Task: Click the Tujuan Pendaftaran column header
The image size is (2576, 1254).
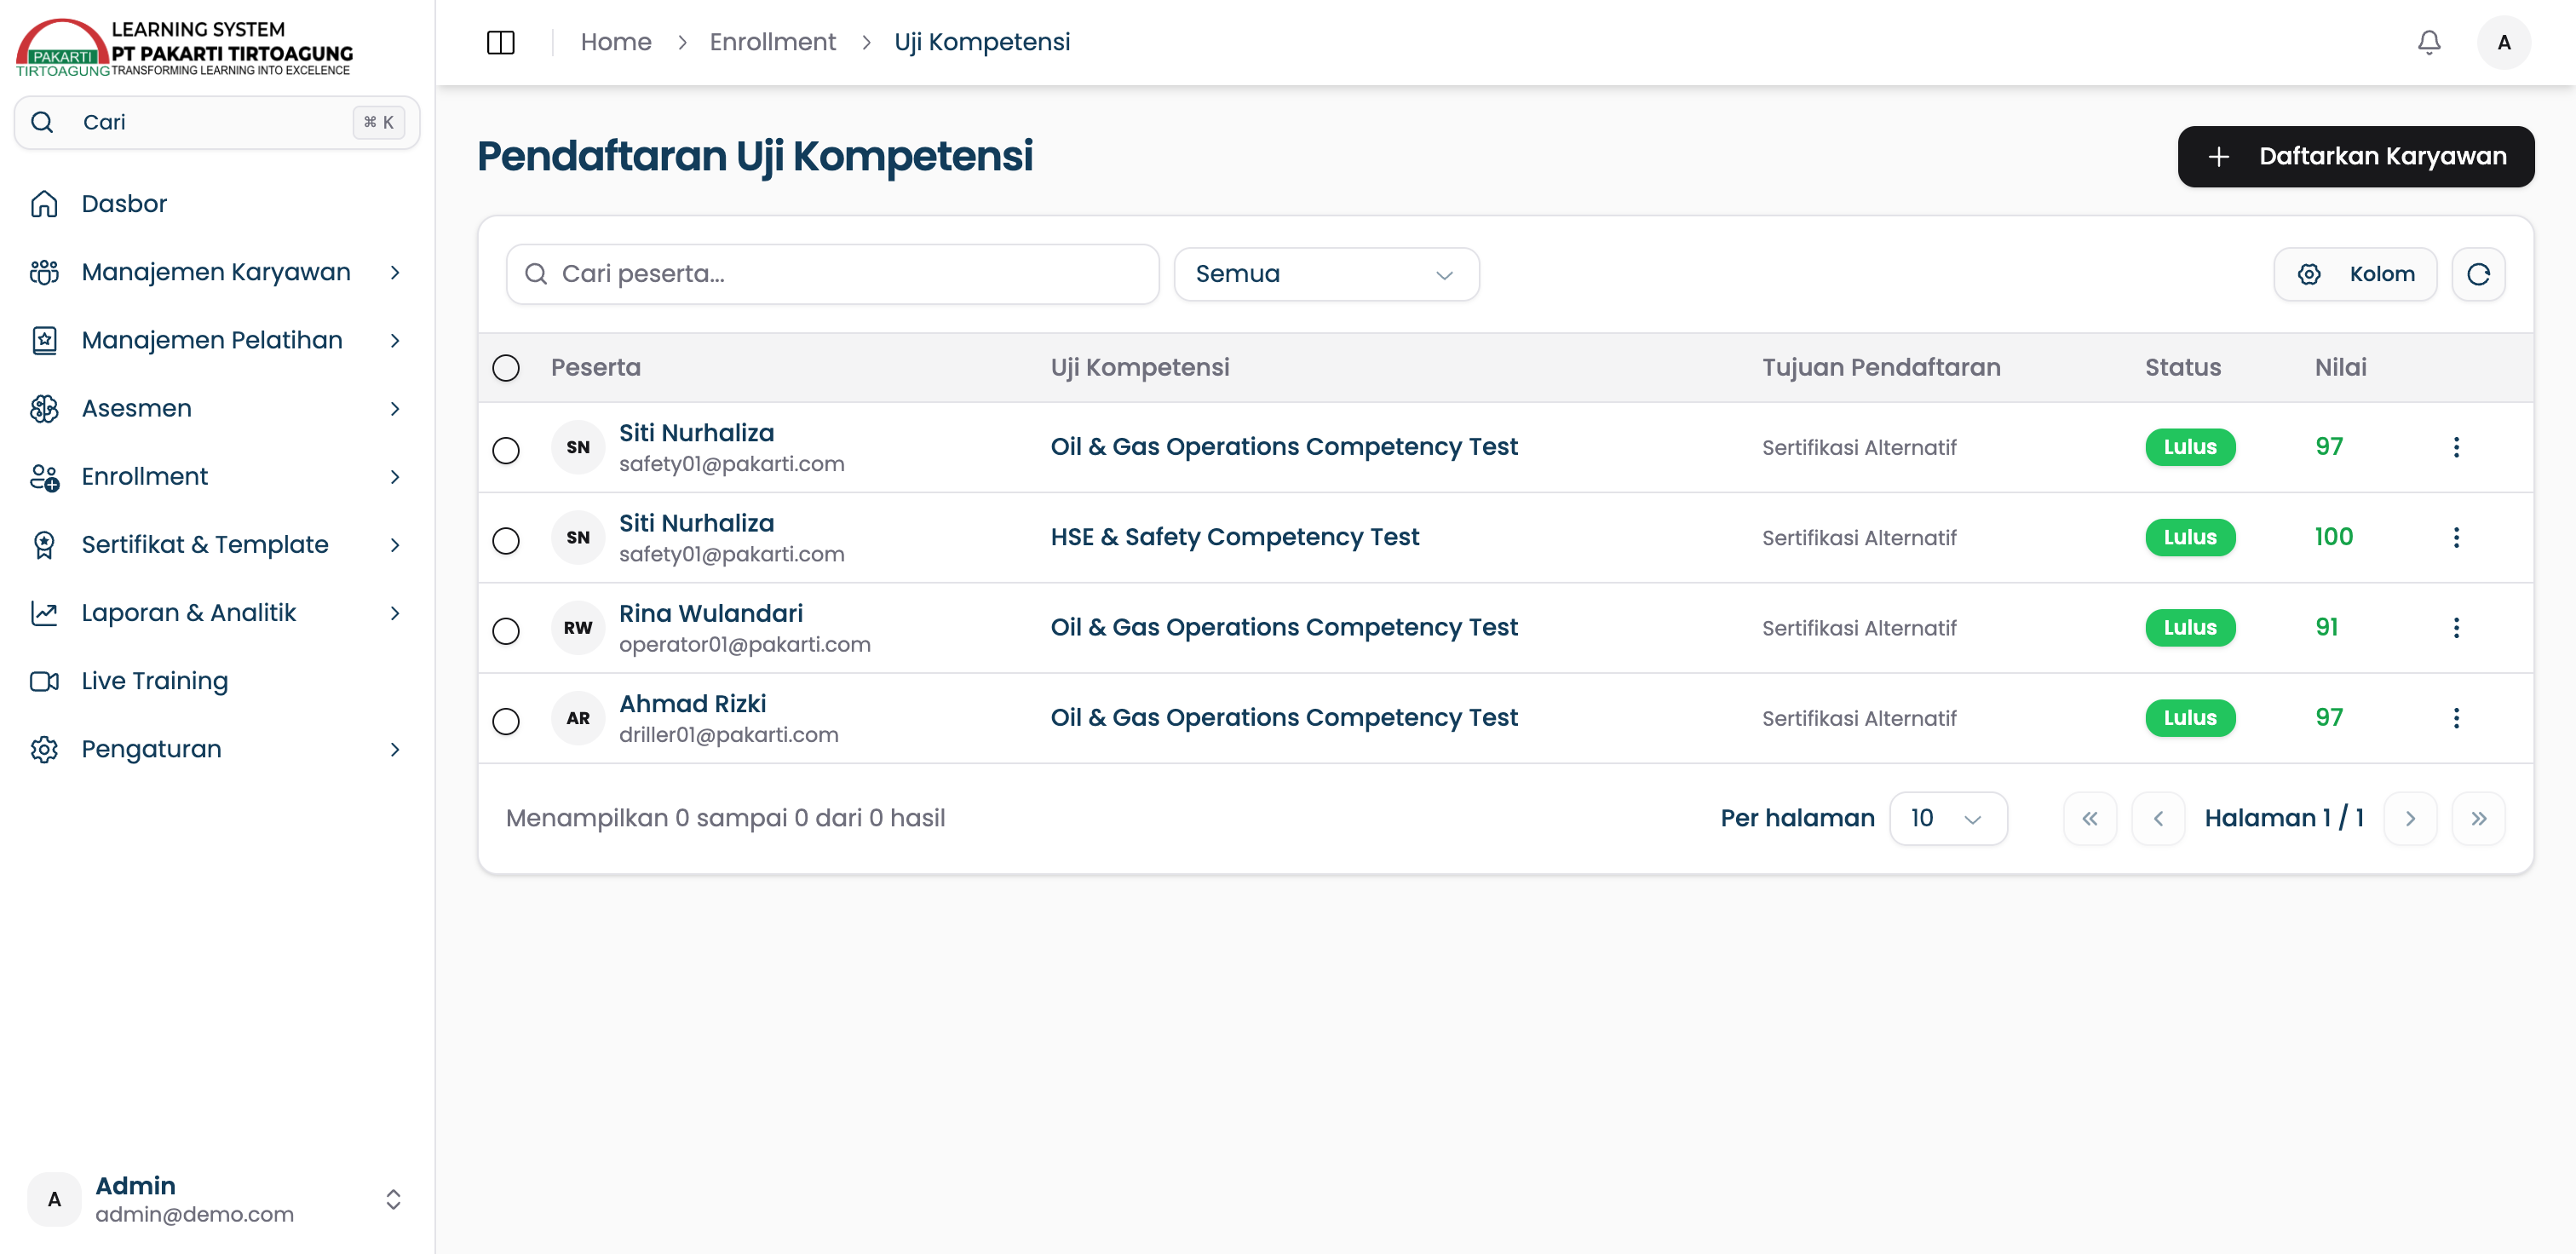Action: point(1881,367)
